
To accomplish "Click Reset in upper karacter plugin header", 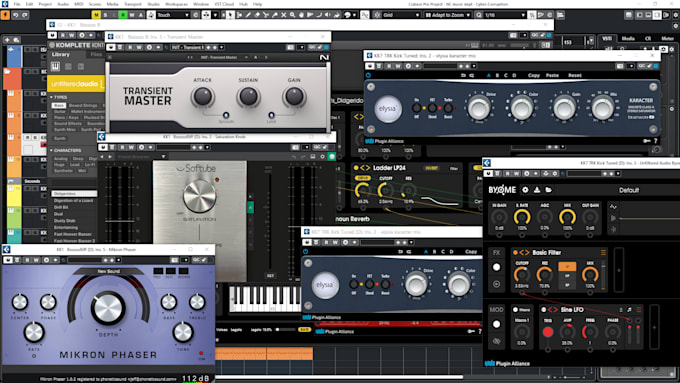I will click(x=575, y=75).
